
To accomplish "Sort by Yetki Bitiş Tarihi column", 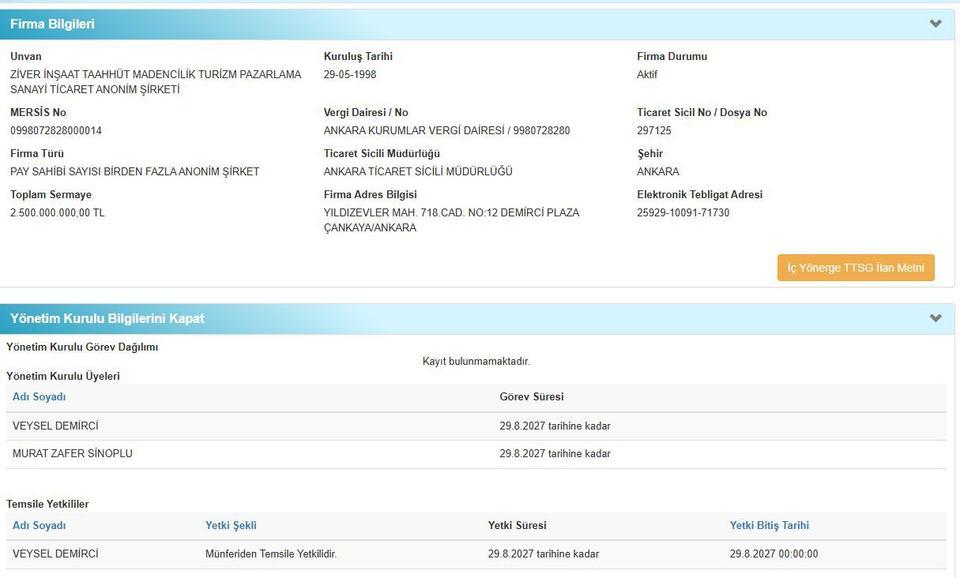I will tap(769, 526).
